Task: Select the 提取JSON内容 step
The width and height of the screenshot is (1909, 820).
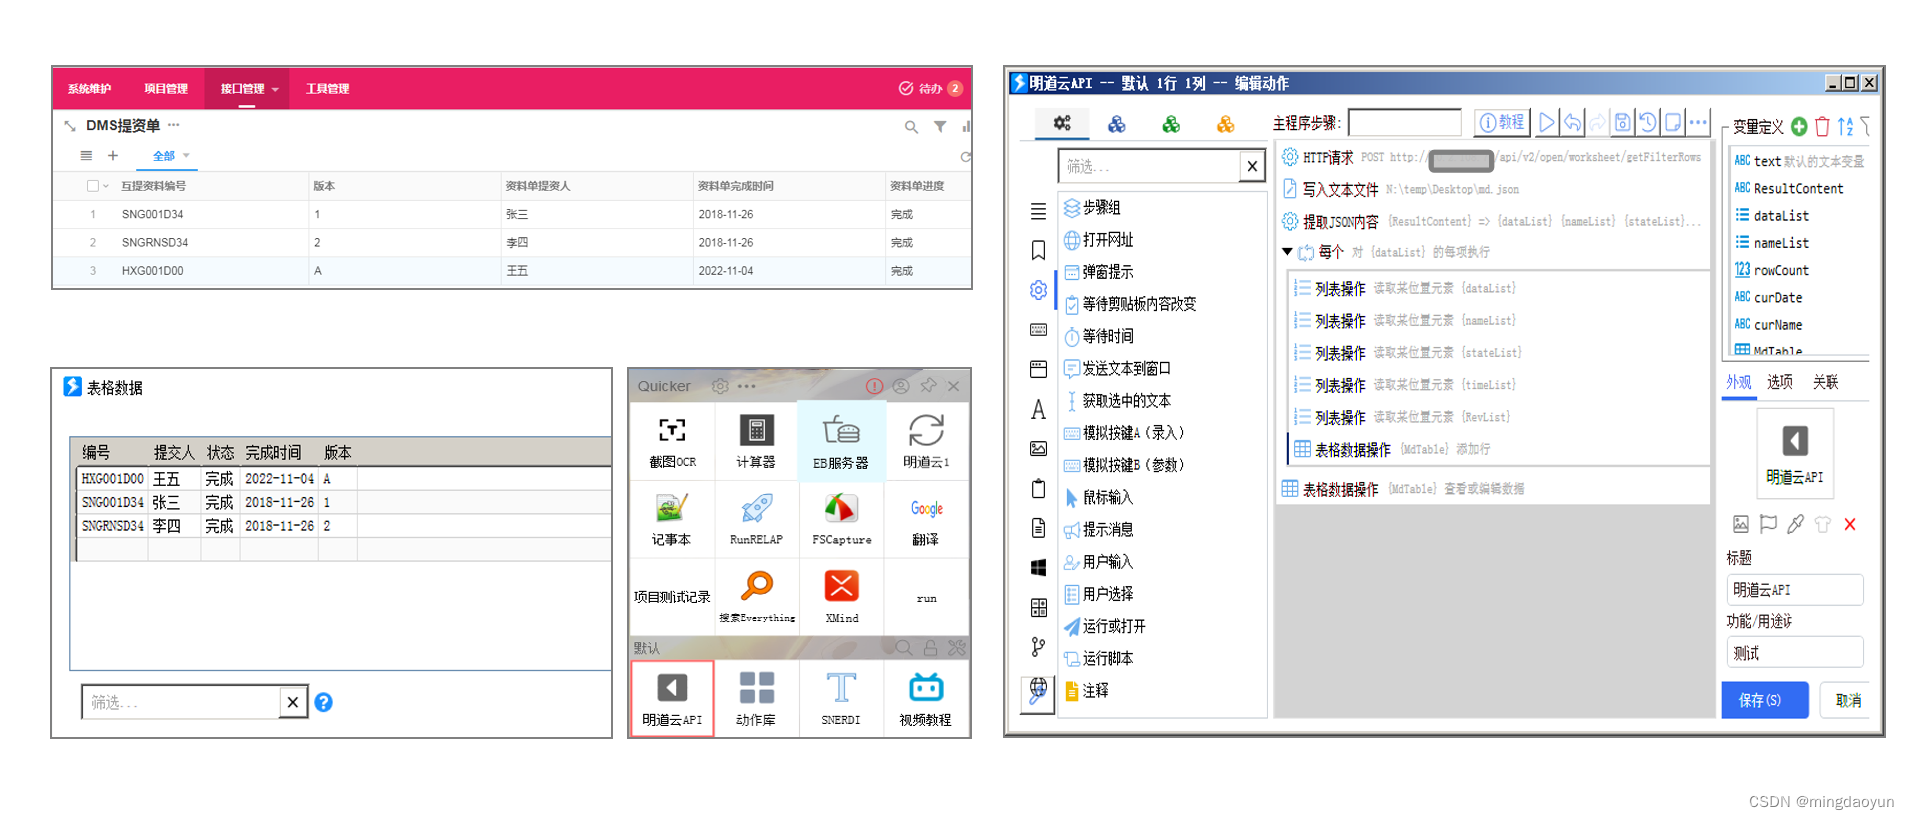Action: [x=1493, y=221]
